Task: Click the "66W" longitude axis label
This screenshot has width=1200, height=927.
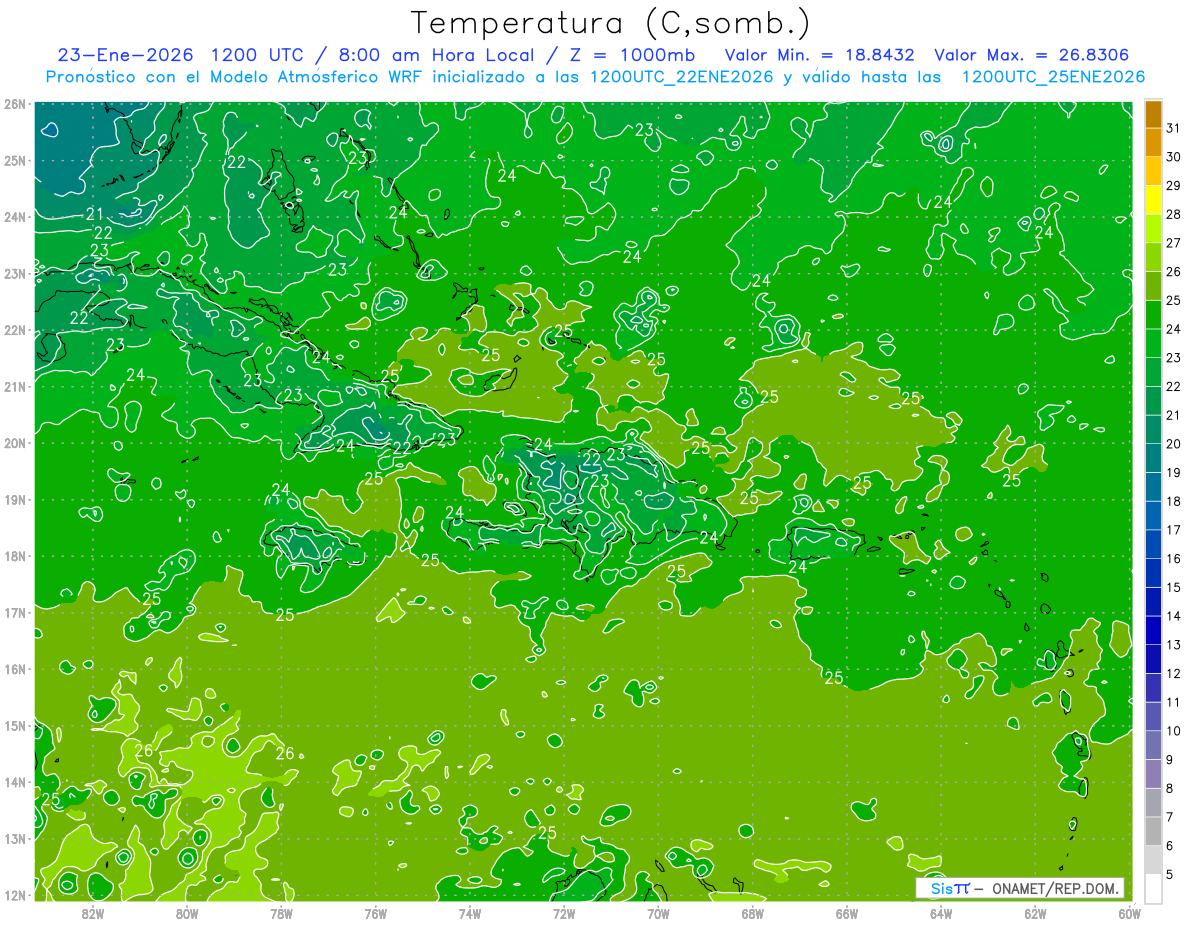Action: (847, 912)
